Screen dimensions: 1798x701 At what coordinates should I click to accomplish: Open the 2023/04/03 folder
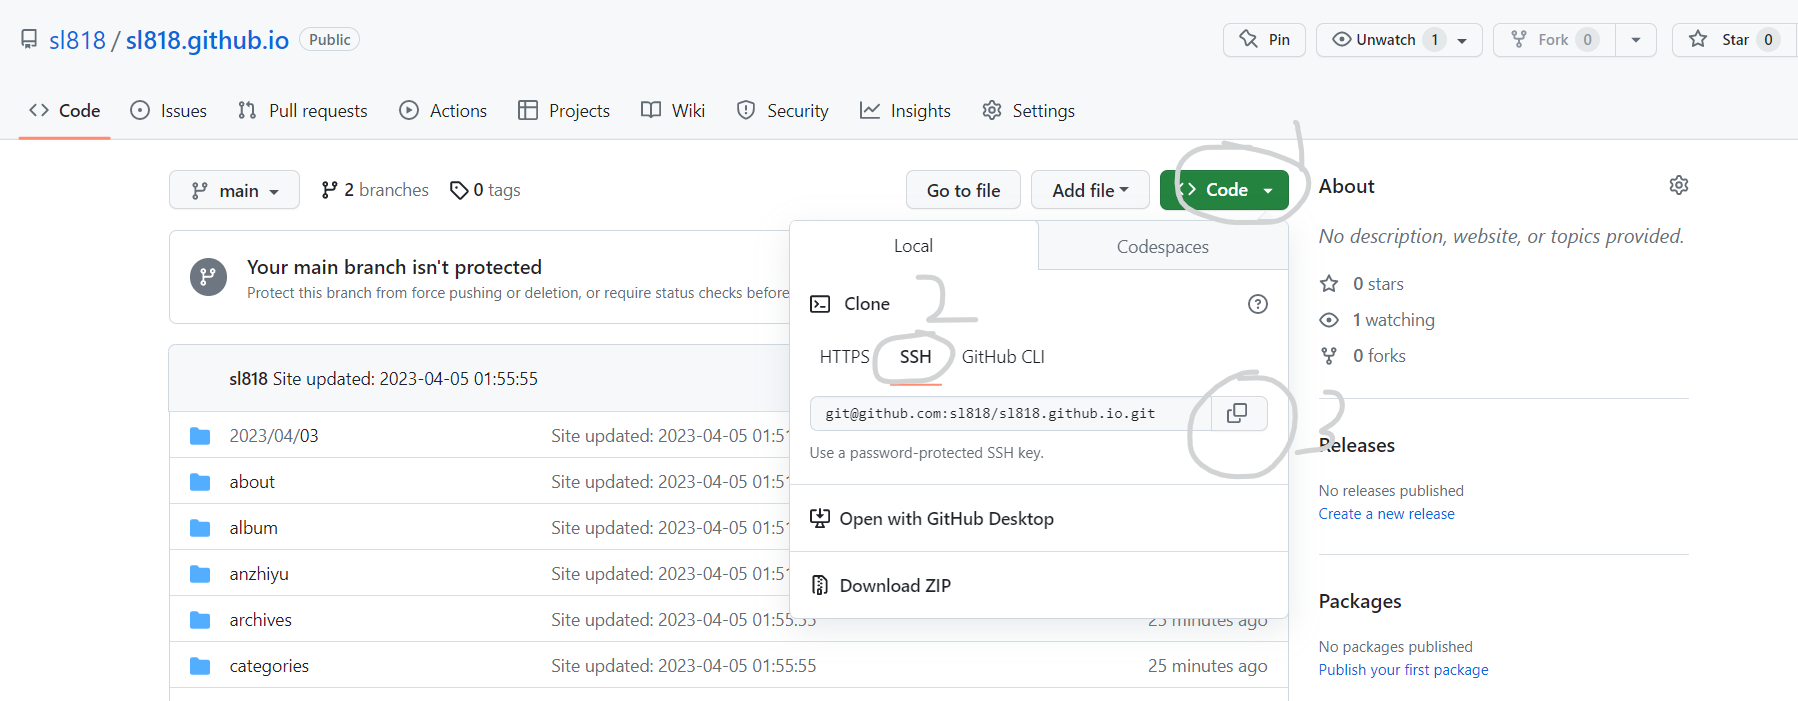274,436
